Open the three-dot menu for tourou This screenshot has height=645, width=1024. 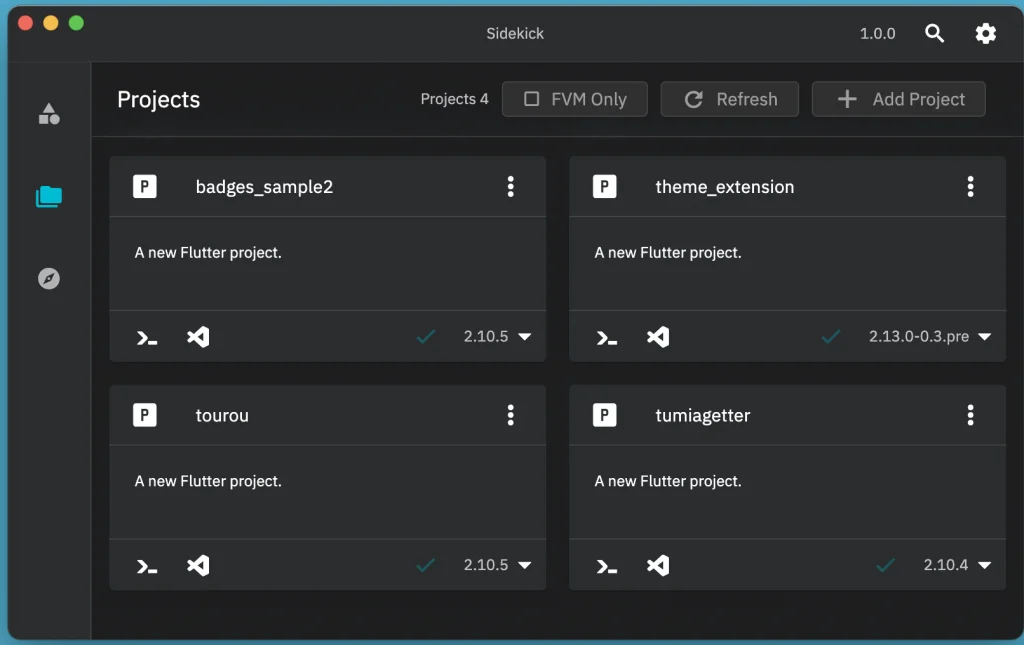(x=510, y=415)
